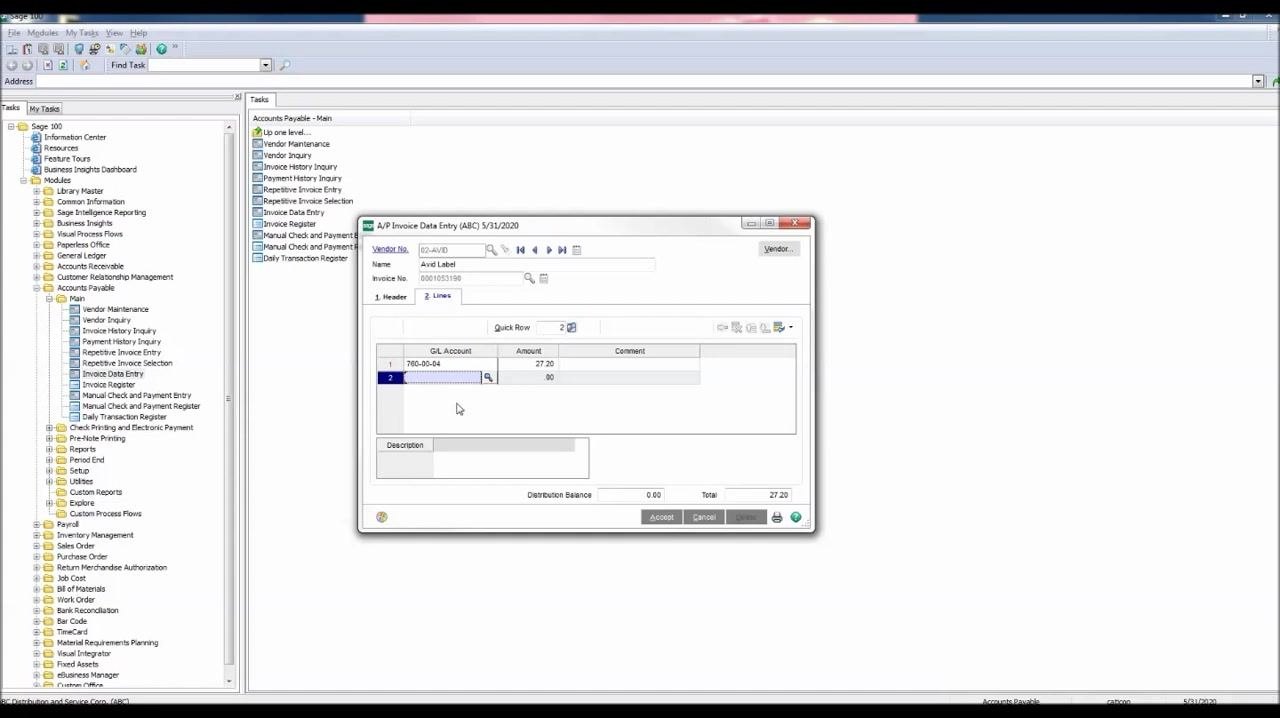1280x718 pixels.
Task: Open Invoice History Inquiry in Tasks list
Action: point(300,167)
